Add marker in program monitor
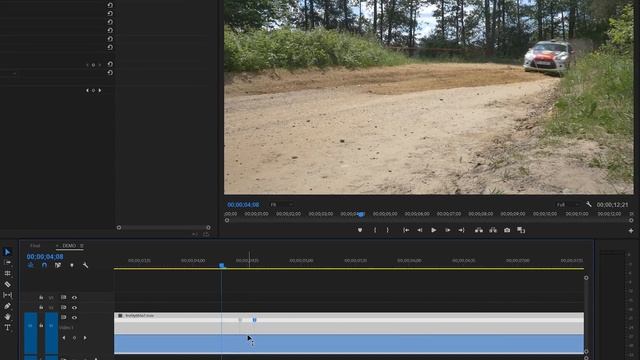 [x=360, y=230]
